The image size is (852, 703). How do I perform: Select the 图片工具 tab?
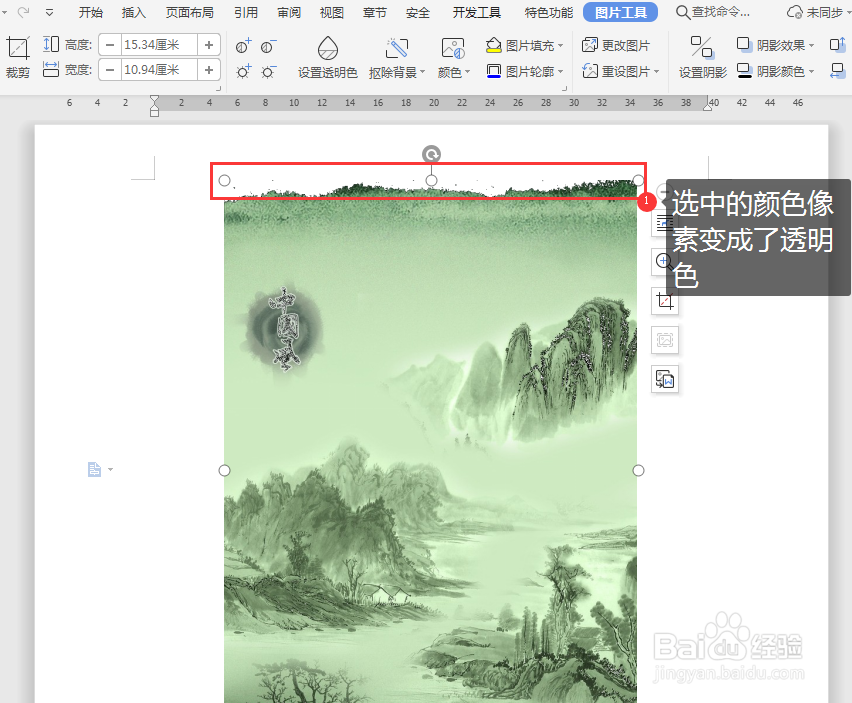pyautogui.click(x=621, y=12)
